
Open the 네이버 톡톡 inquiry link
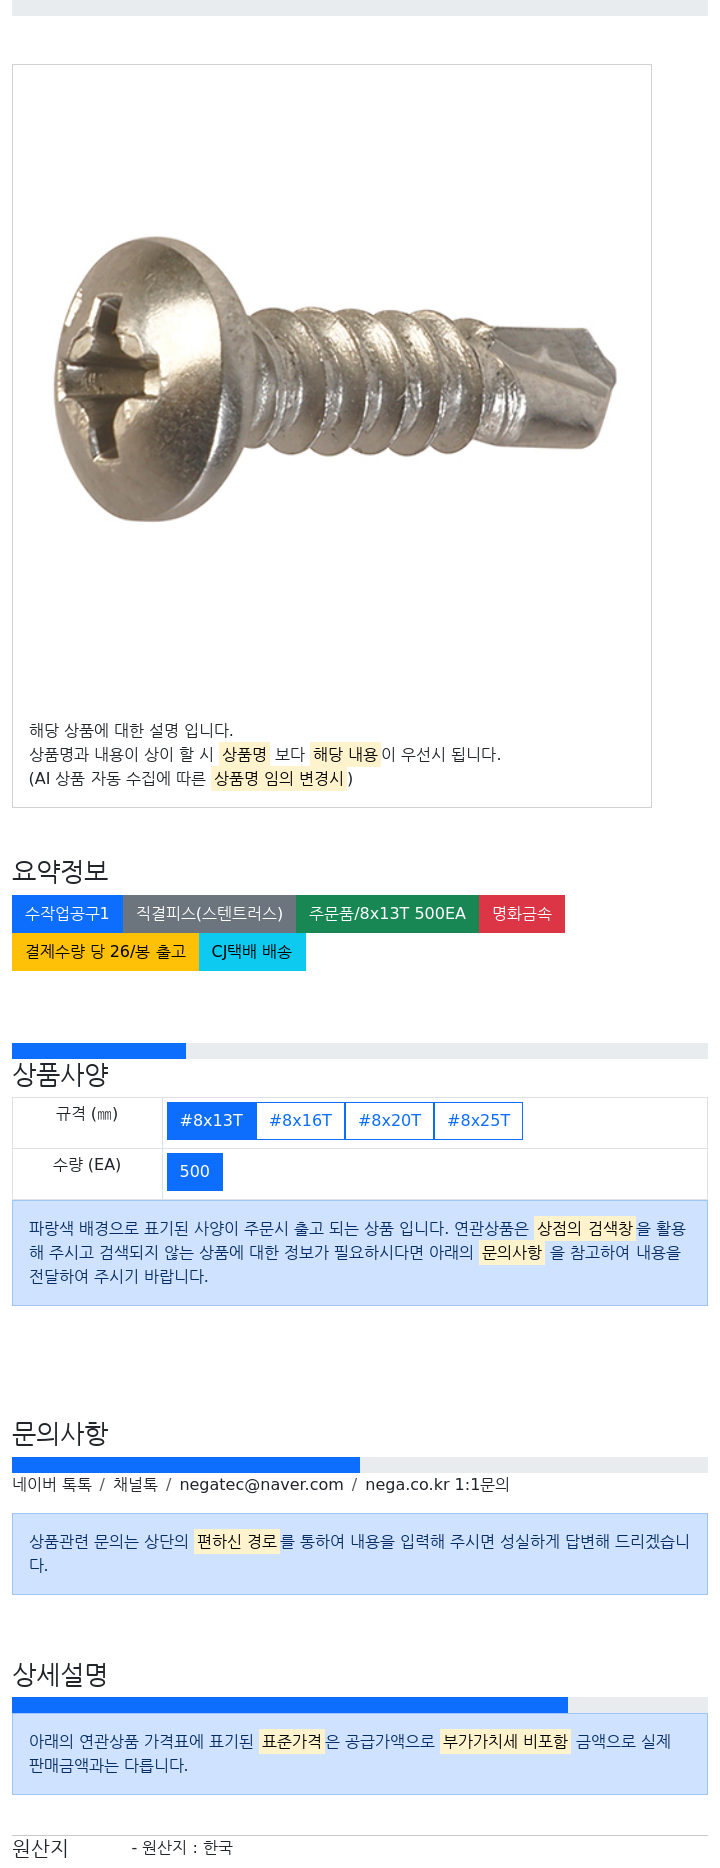point(52,1485)
